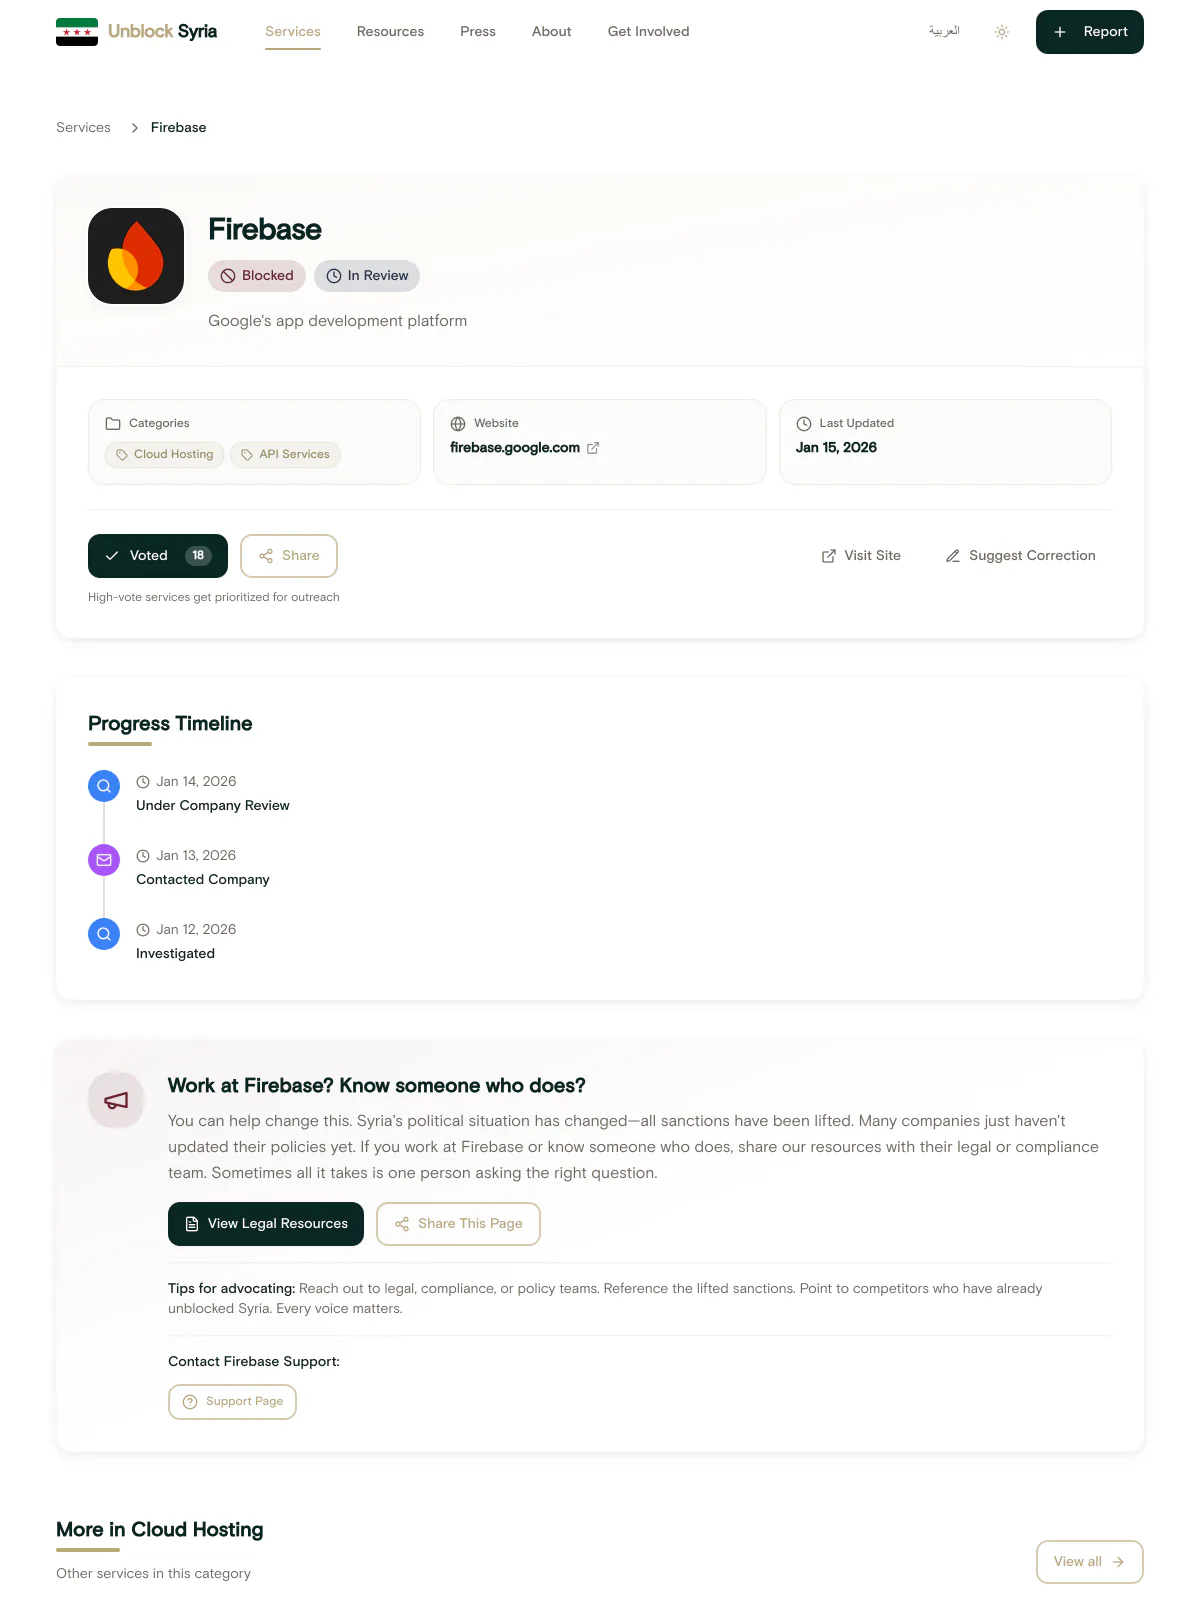Click the Unblock Syria flag logo

[x=77, y=32]
